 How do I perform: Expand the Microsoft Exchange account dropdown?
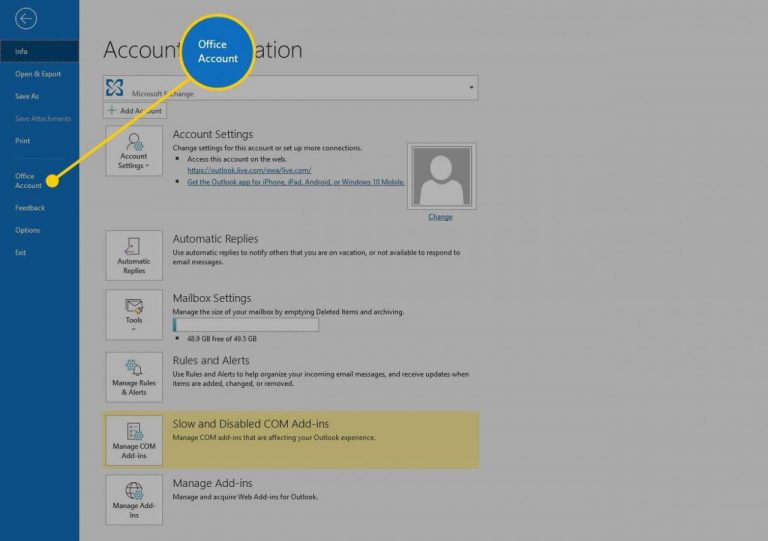tap(471, 88)
